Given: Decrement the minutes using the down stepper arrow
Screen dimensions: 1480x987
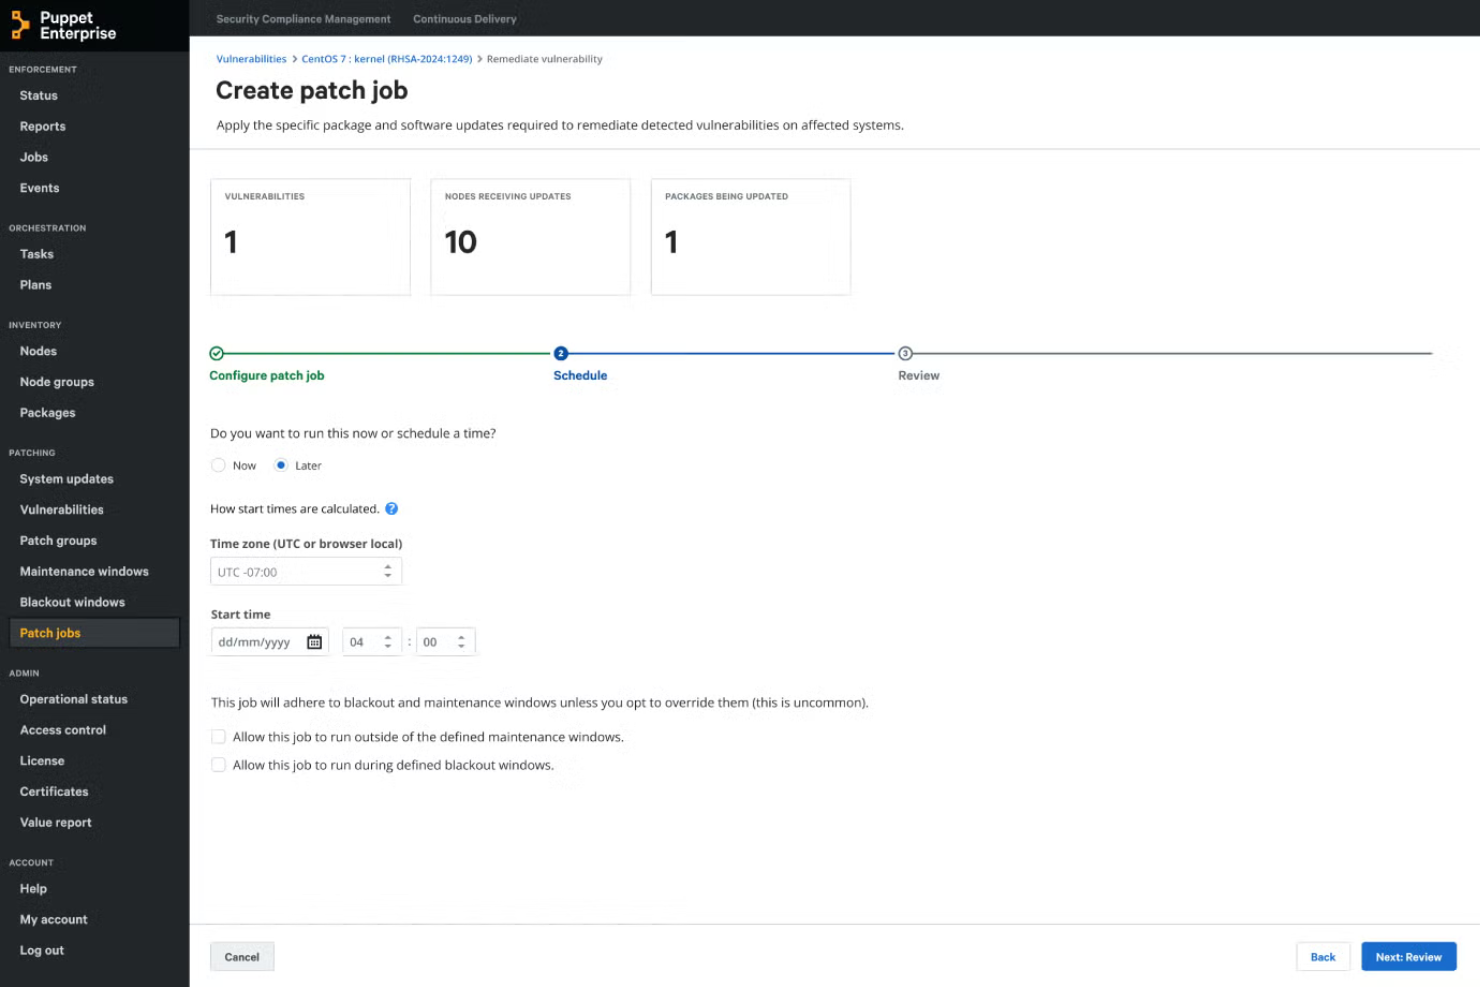Looking at the screenshot, I should point(460,646).
